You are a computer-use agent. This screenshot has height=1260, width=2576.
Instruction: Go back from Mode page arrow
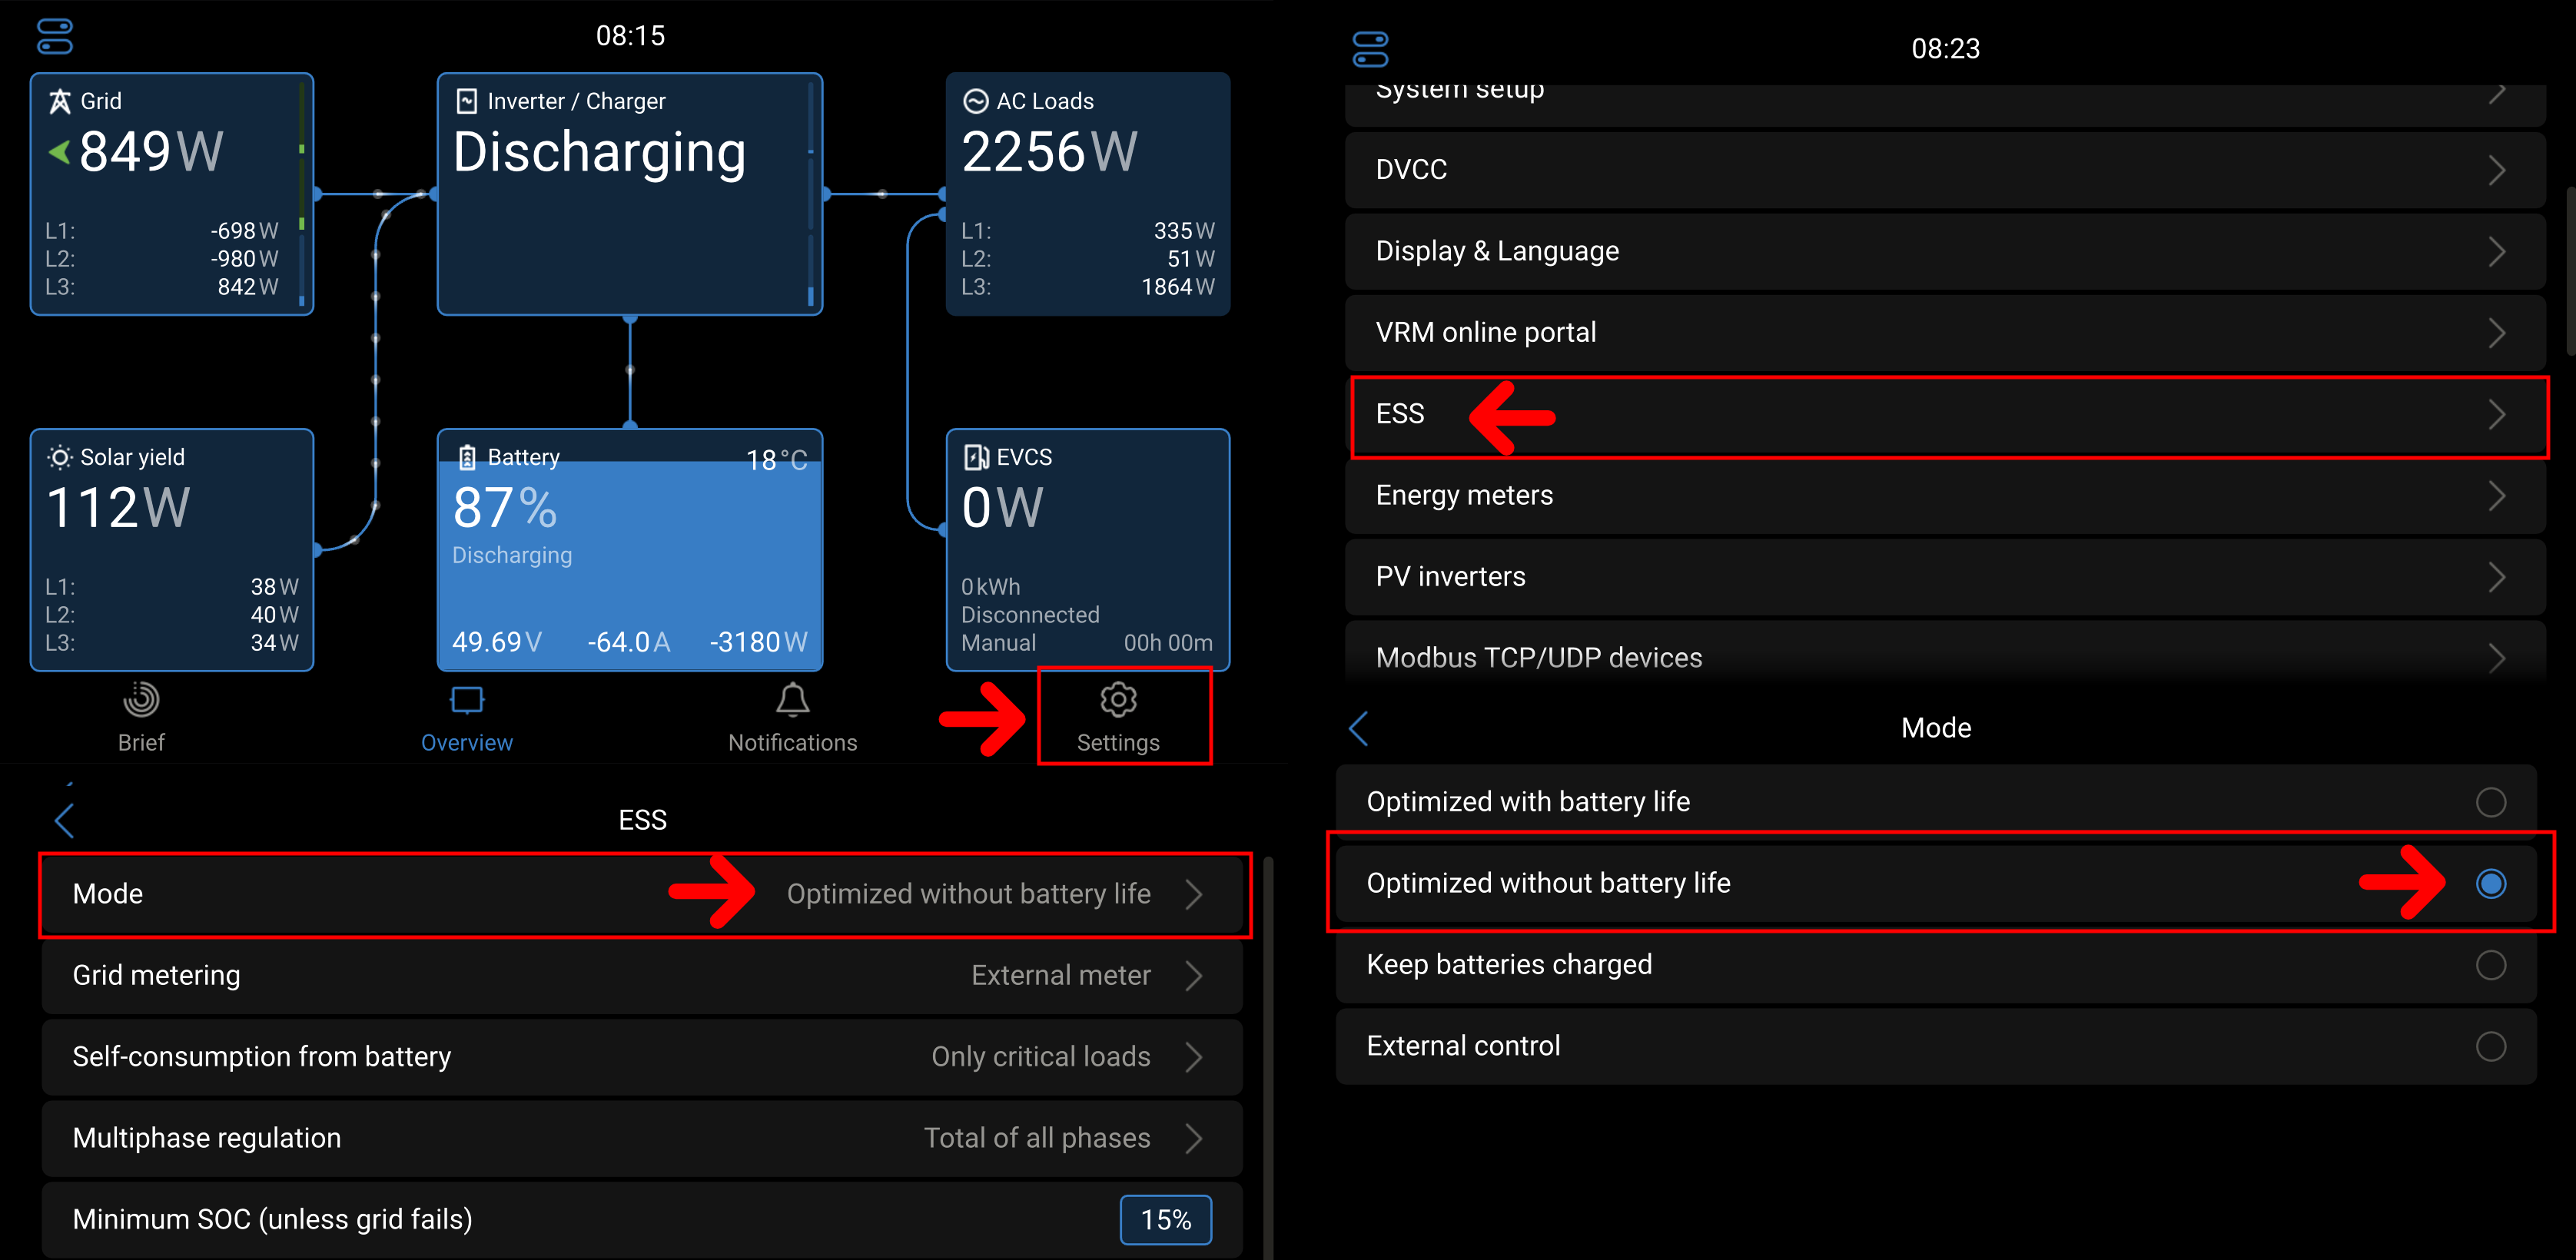click(1358, 728)
